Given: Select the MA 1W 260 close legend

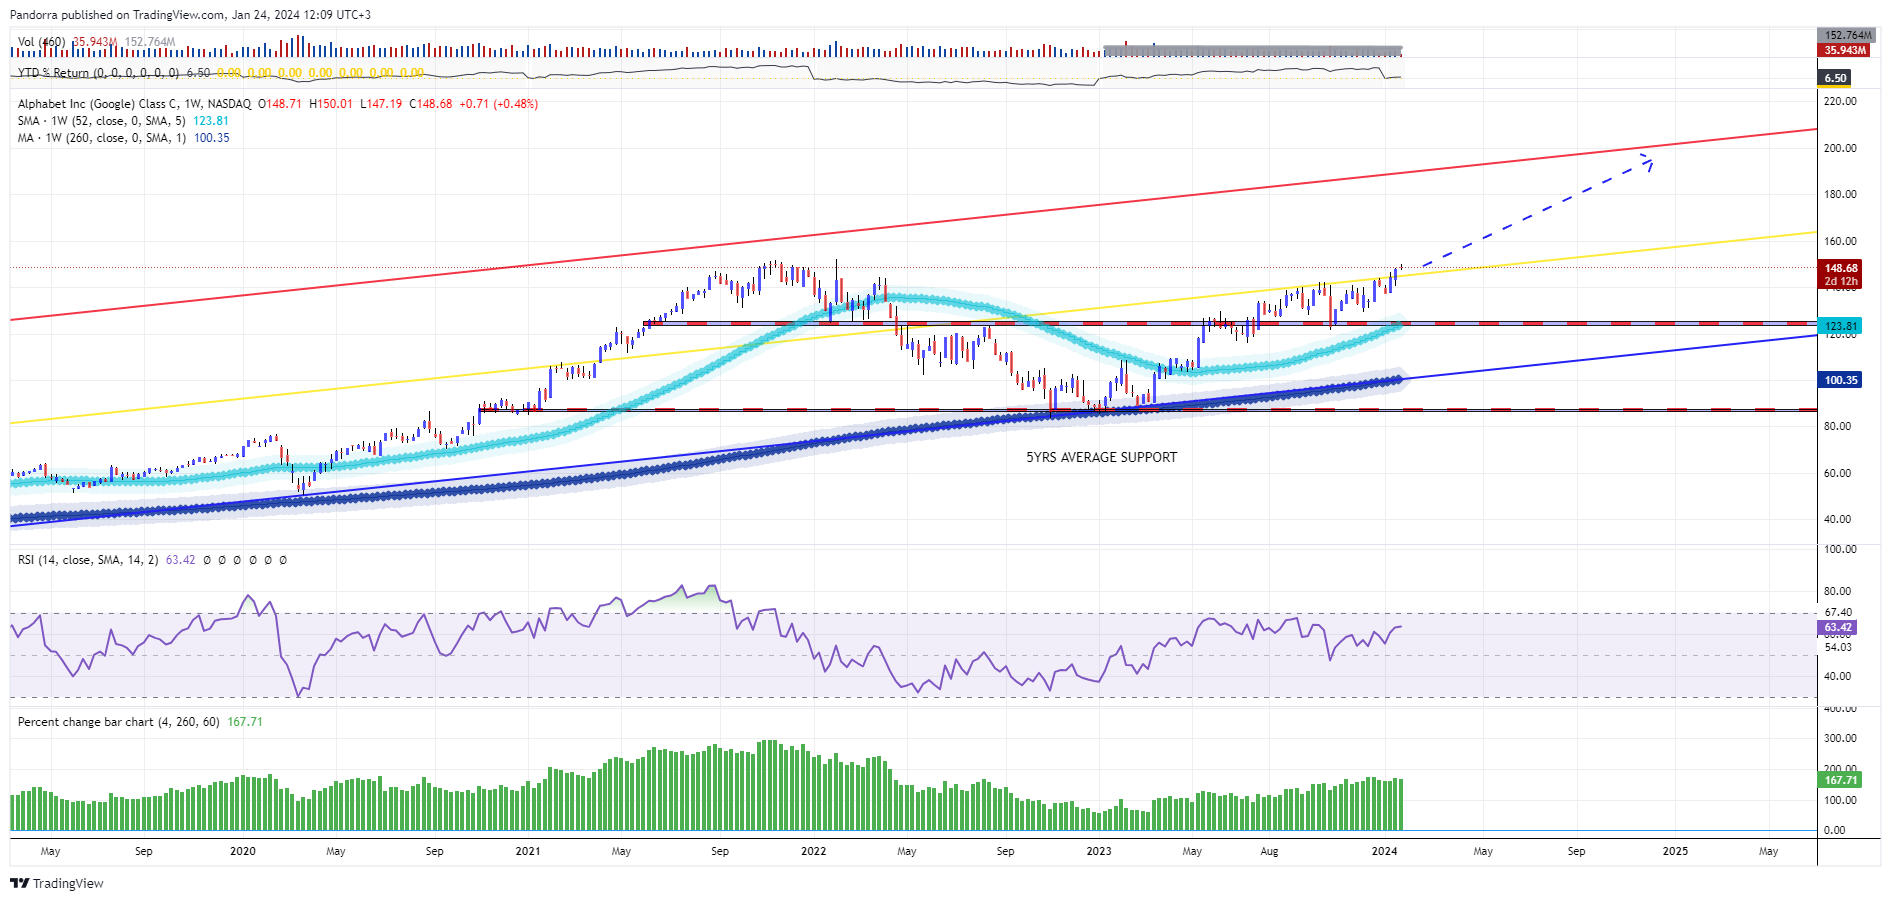Looking at the screenshot, I should (101, 138).
